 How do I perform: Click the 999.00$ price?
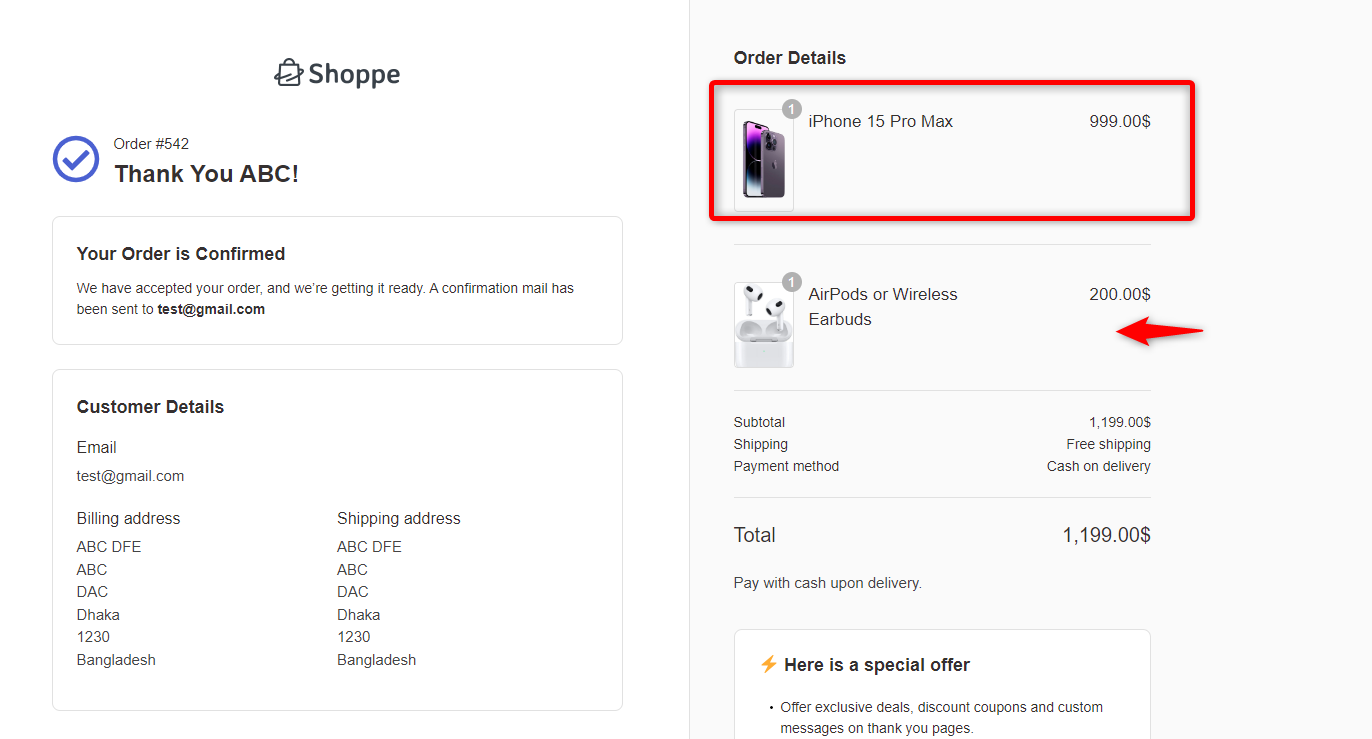[x=1120, y=121]
